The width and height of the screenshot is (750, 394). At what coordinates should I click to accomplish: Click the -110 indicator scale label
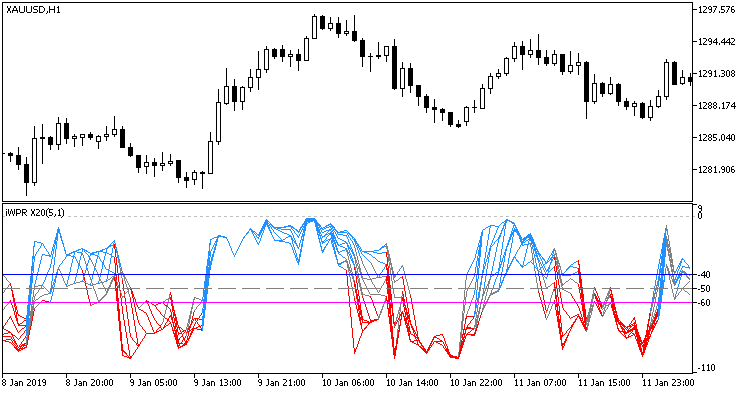pos(706,368)
